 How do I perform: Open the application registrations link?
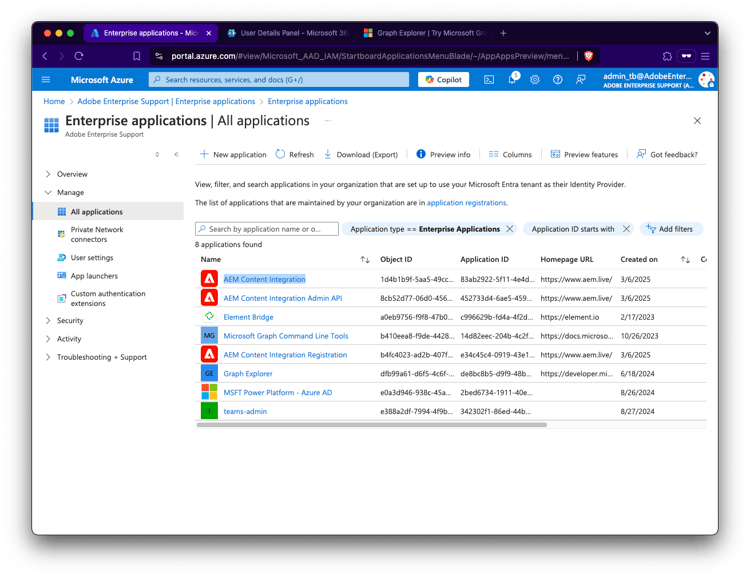coord(466,202)
